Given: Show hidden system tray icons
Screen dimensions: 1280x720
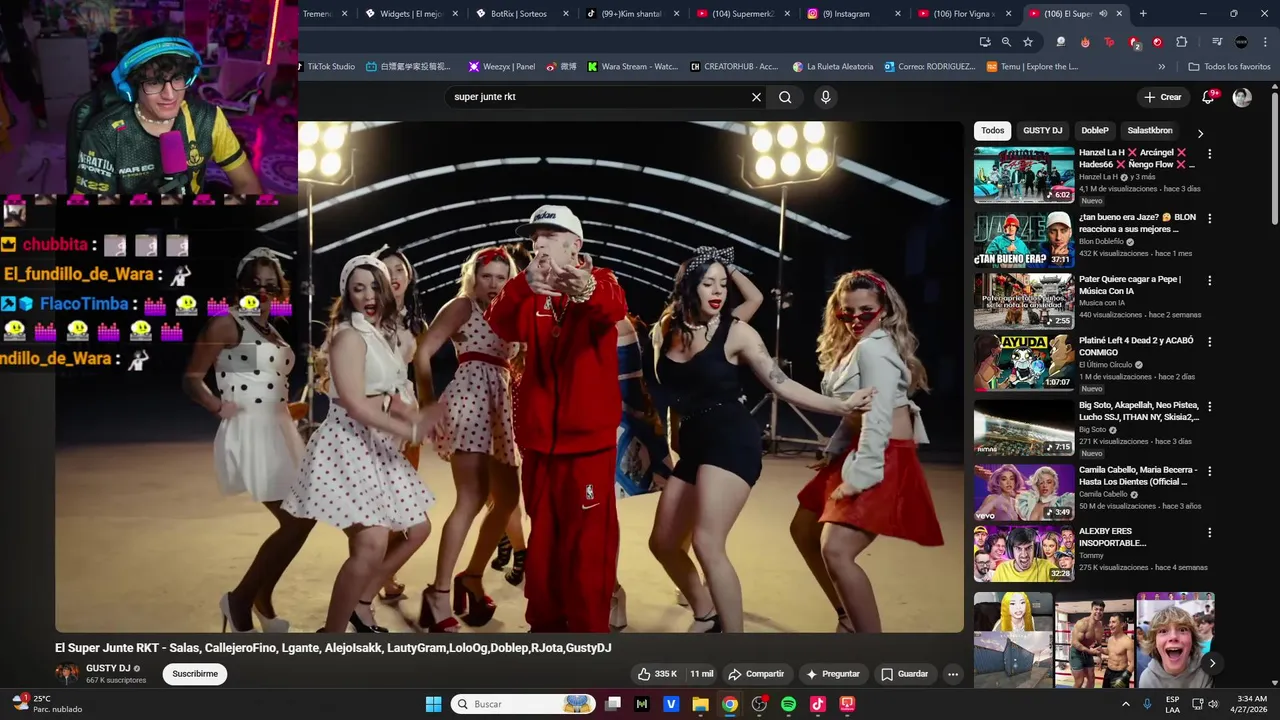Looking at the screenshot, I should (x=1126, y=704).
